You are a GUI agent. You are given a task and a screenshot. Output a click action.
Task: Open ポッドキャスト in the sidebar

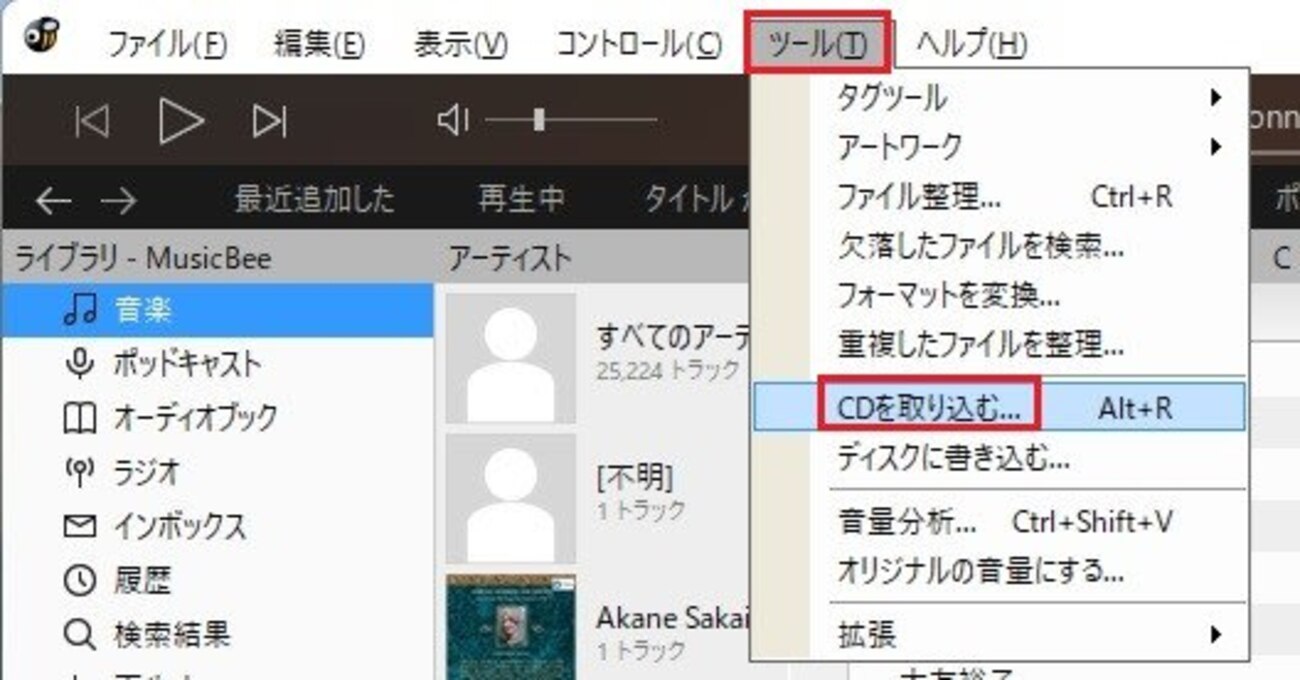(x=217, y=364)
